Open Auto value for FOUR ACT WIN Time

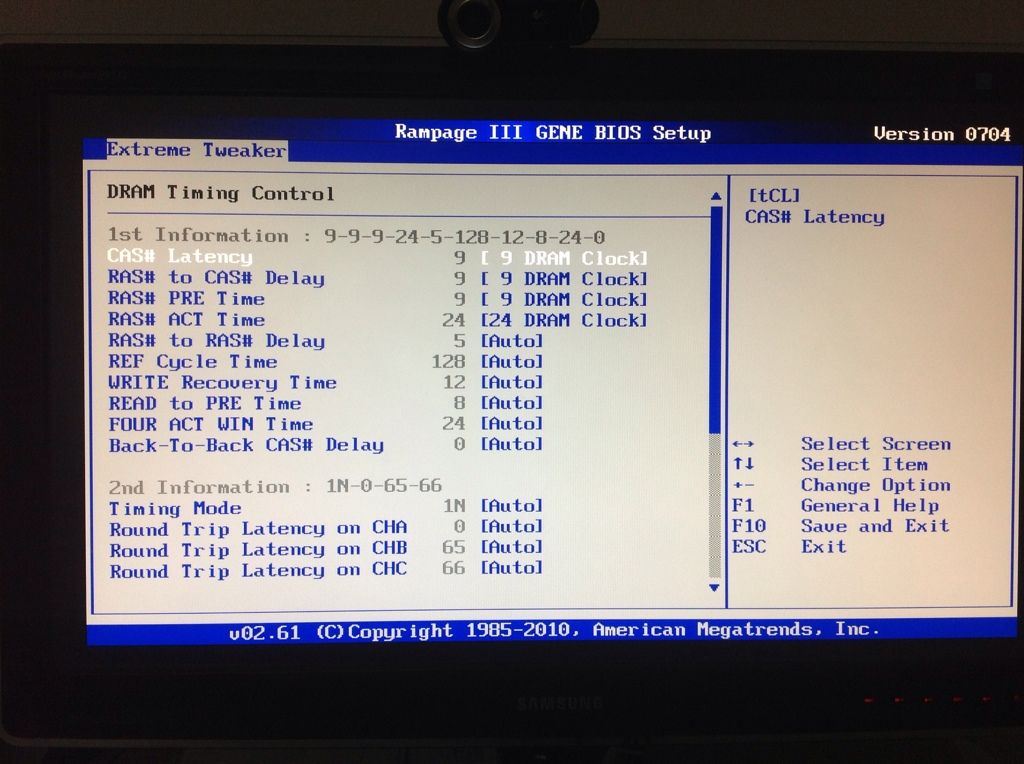point(512,424)
